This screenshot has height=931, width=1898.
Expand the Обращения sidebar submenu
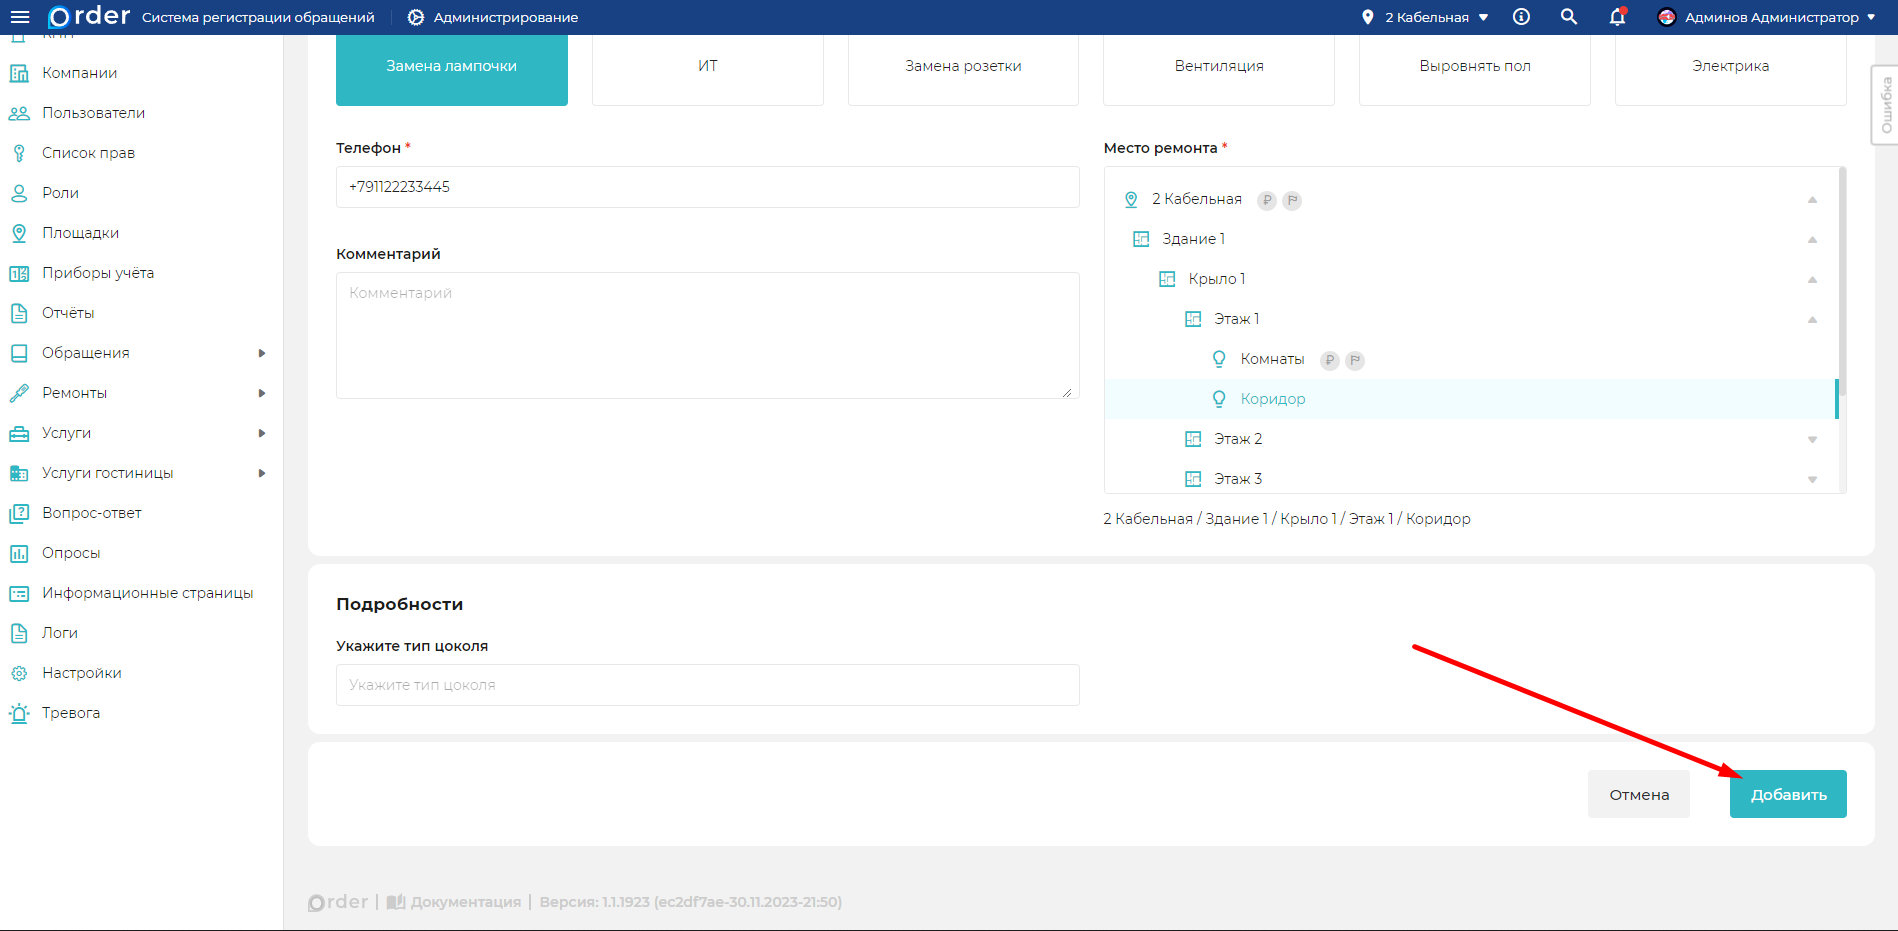(261, 353)
